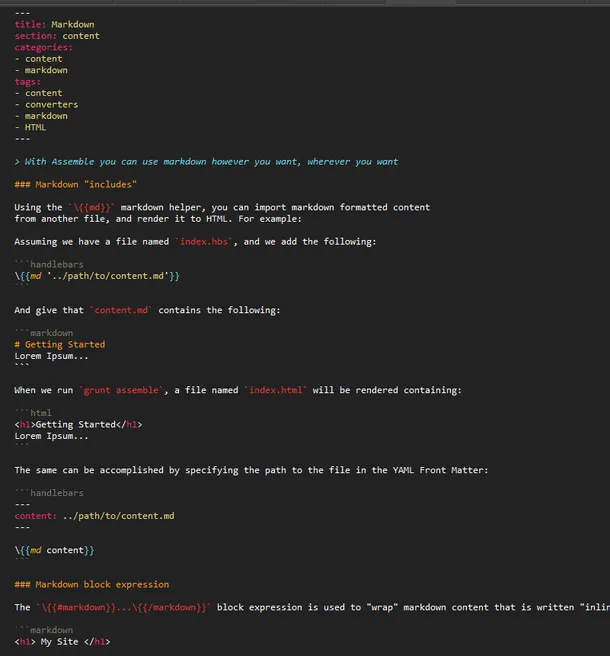Click the line \{{md '../path/to/content.md'}}
The height and width of the screenshot is (656, 610).
pos(97,276)
